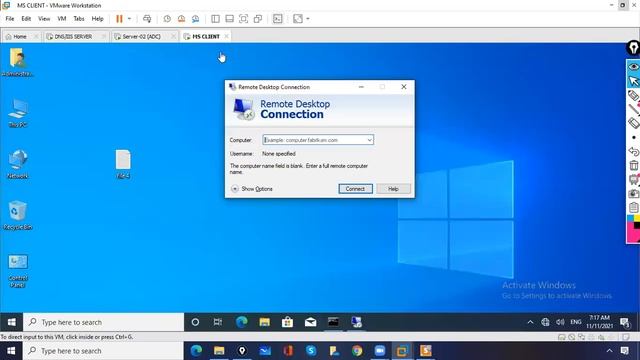Revert VM to snapshot icon

(x=181, y=19)
